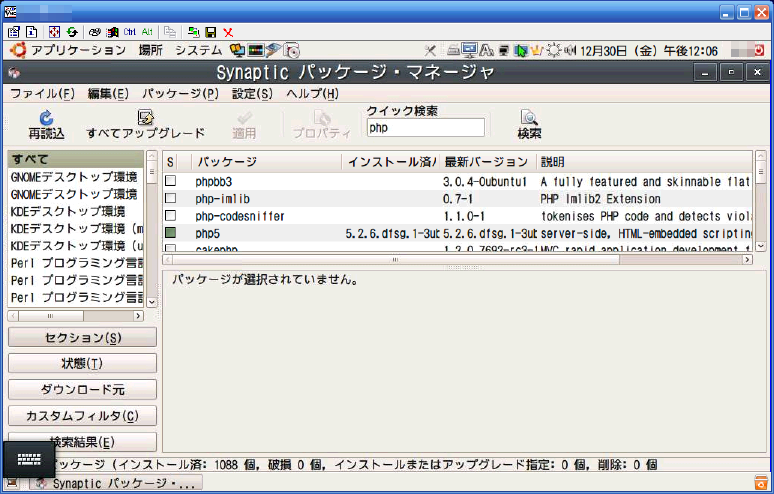Save connection info floppy disk icon
774x494 pixels.
(211, 32)
